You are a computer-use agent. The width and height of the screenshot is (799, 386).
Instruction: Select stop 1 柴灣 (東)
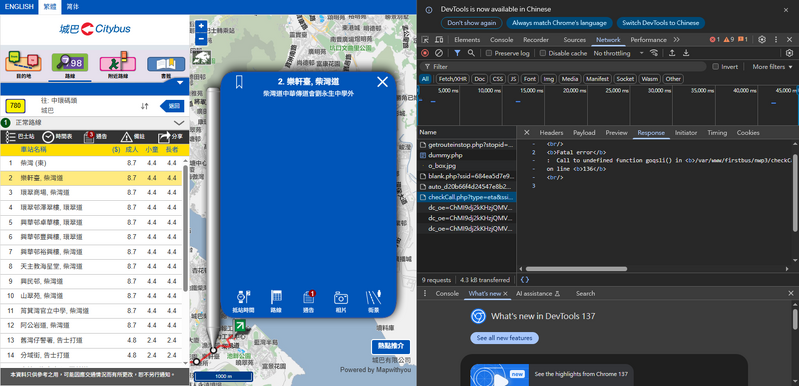point(91,163)
